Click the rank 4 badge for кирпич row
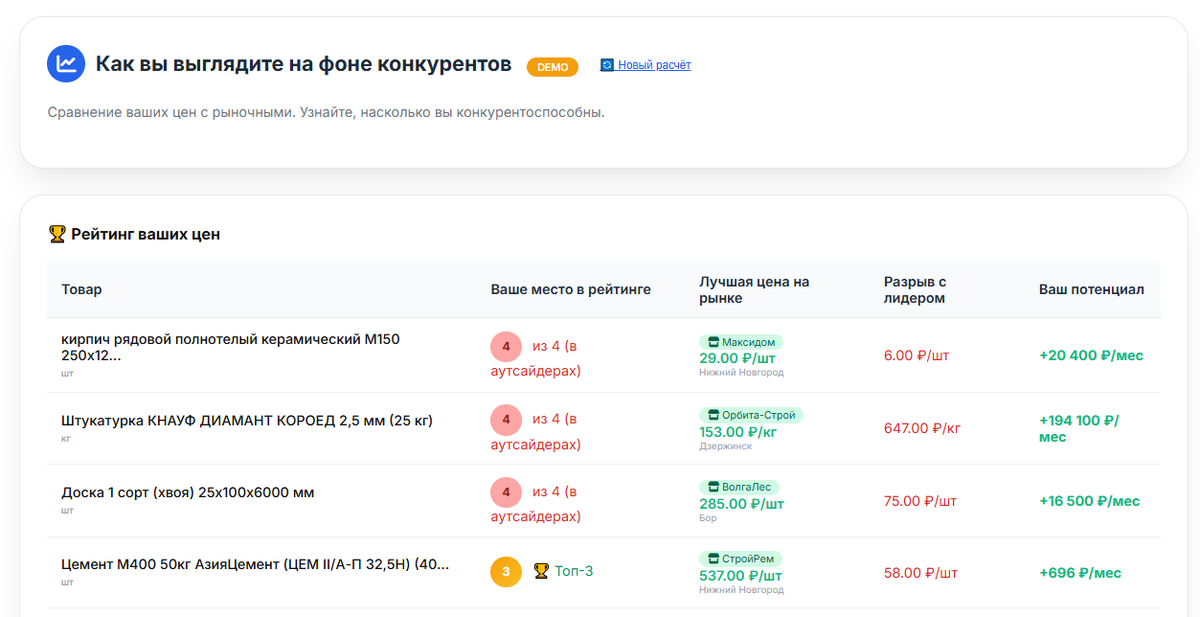The height and width of the screenshot is (617, 1200). coord(506,347)
